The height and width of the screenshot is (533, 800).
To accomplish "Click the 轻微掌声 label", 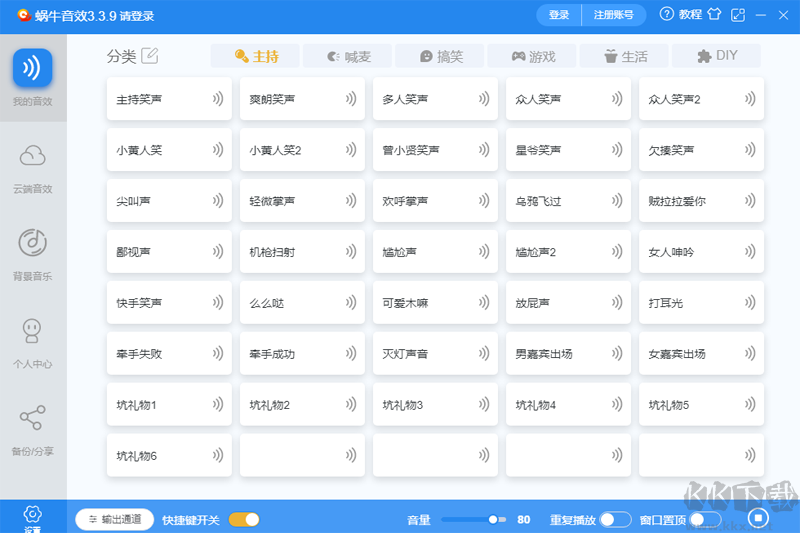I will pyautogui.click(x=272, y=201).
